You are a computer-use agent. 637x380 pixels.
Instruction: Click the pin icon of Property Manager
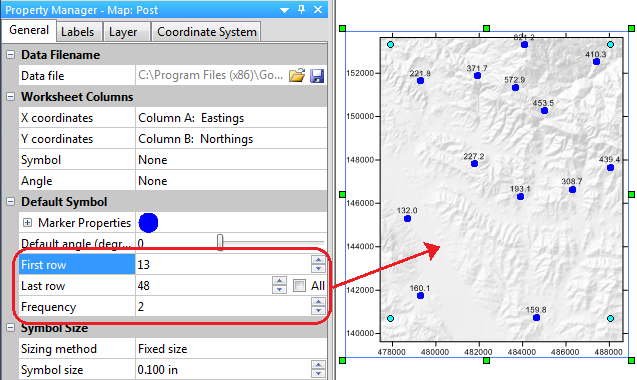click(301, 9)
